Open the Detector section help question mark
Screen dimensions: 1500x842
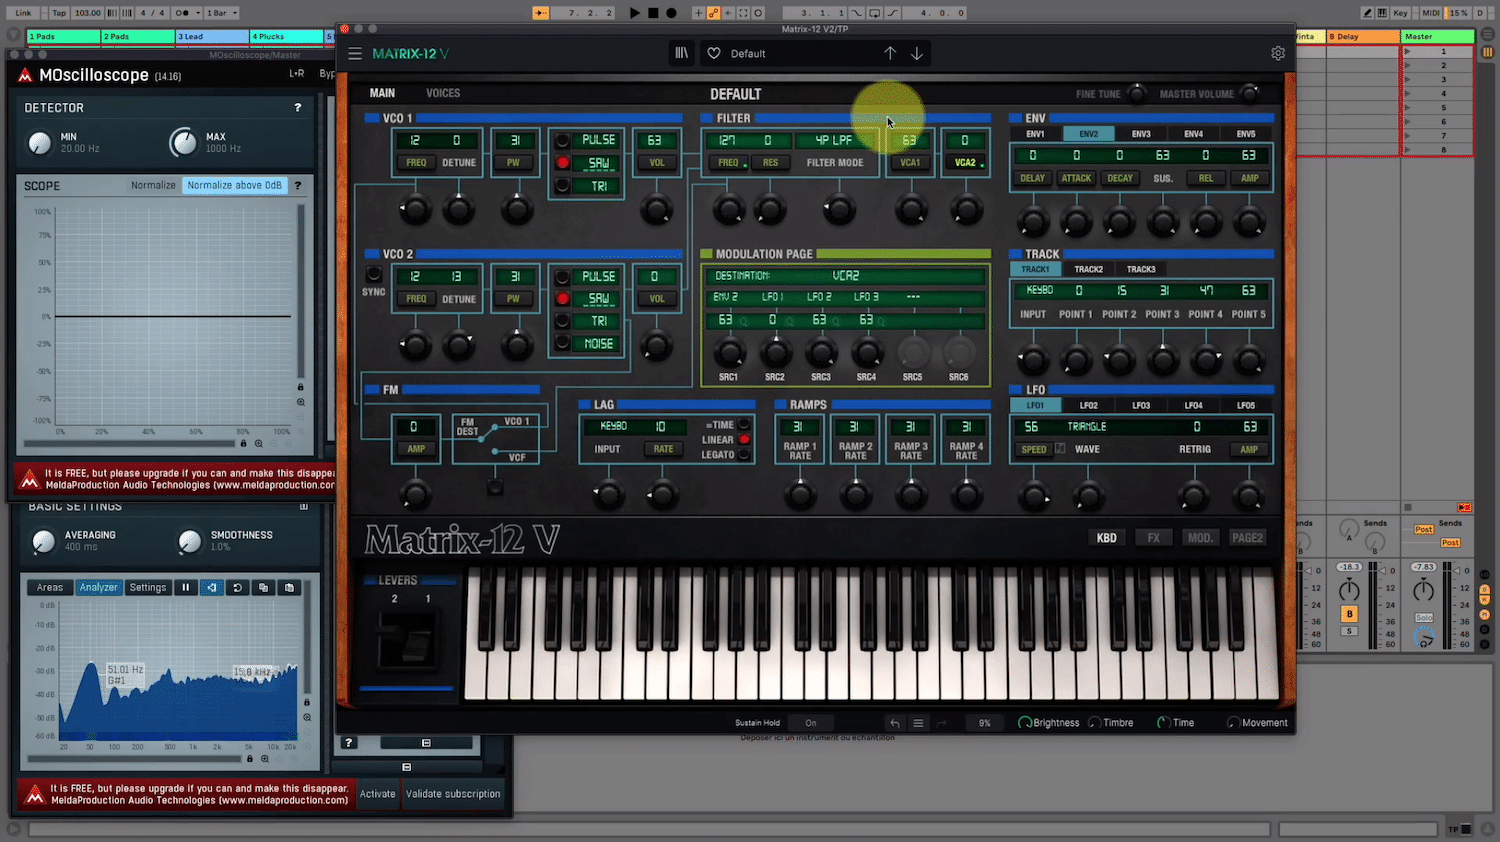pos(297,107)
